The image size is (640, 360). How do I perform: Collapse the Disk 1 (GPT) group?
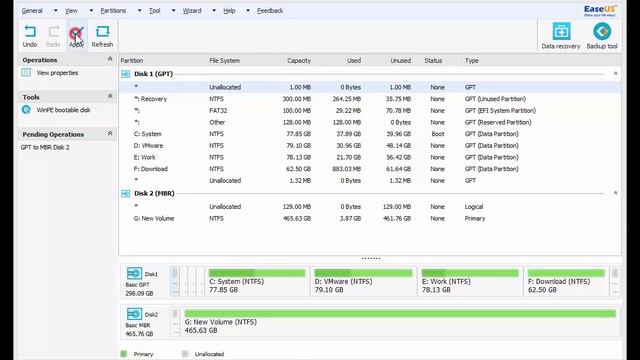[x=616, y=73]
